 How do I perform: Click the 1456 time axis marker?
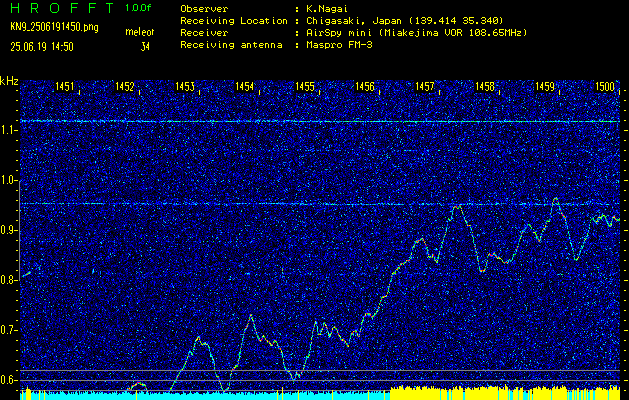pyautogui.click(x=365, y=86)
